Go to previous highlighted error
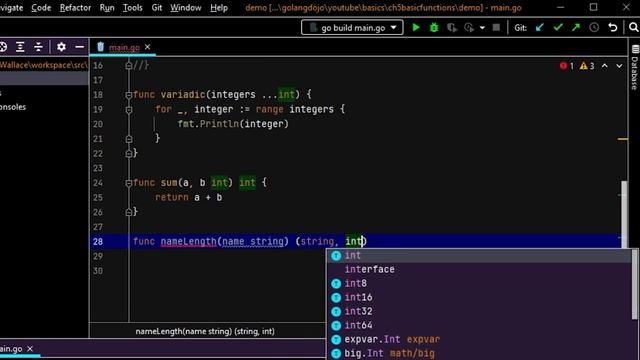Viewport: 640px width, 360px height. [604, 66]
